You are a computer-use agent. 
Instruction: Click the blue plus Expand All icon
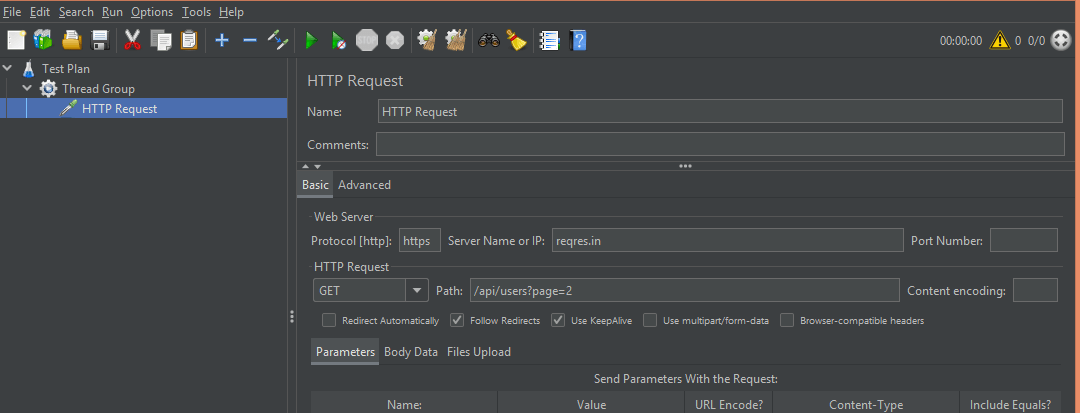(222, 41)
